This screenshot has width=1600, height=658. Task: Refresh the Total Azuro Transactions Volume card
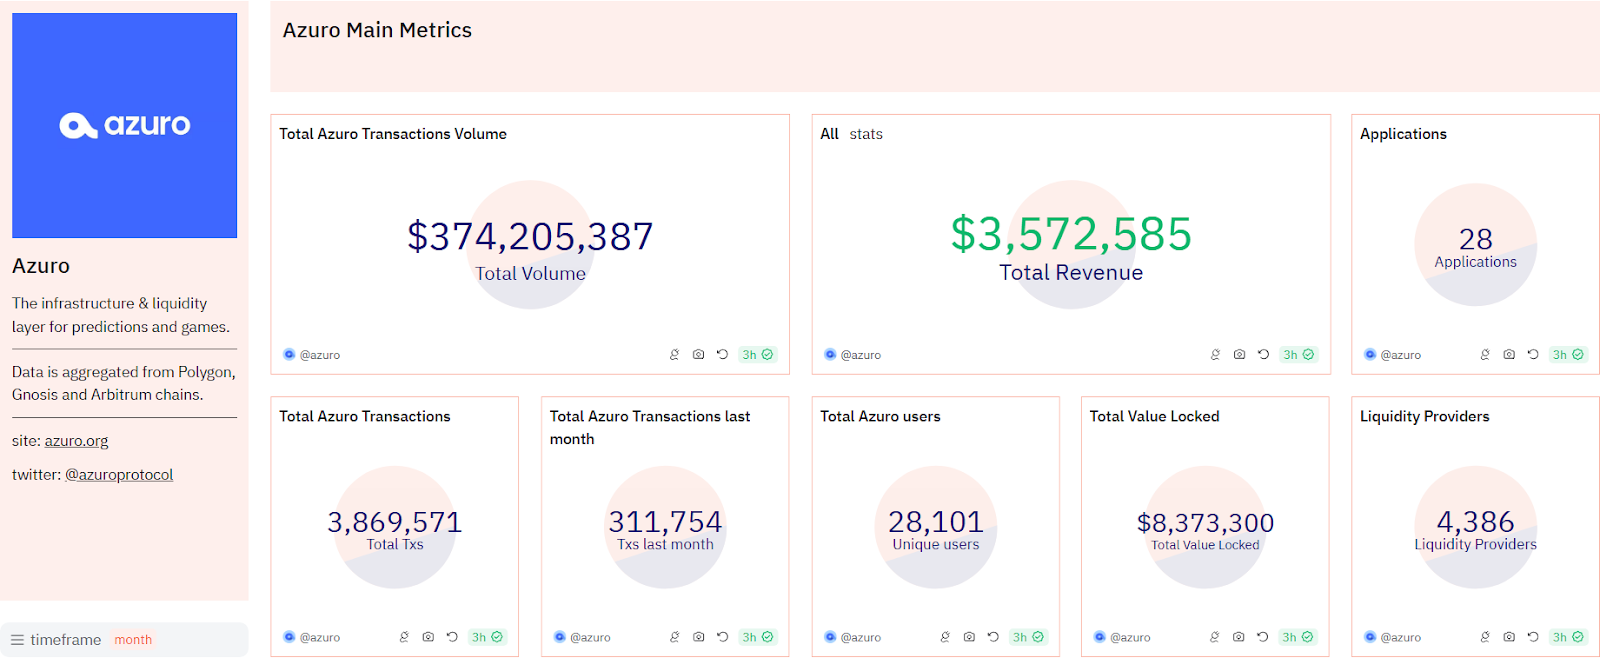click(x=723, y=355)
